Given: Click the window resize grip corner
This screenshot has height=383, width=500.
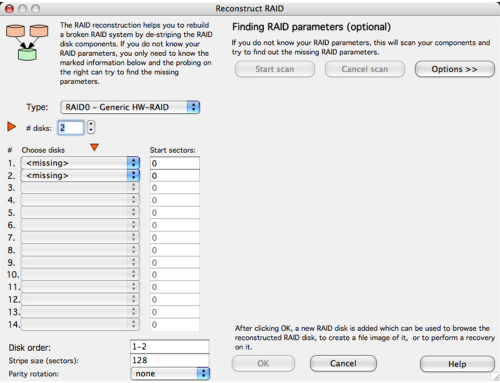Looking at the screenshot, I should pos(496,377).
